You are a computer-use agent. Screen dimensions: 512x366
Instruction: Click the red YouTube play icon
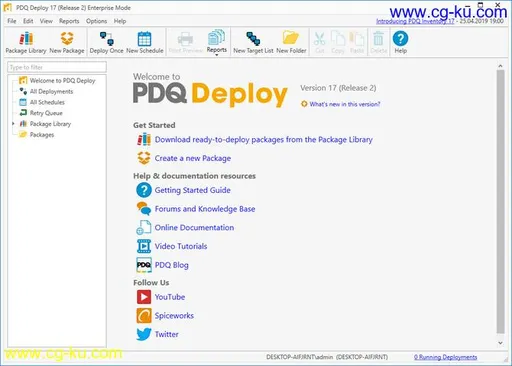144,297
